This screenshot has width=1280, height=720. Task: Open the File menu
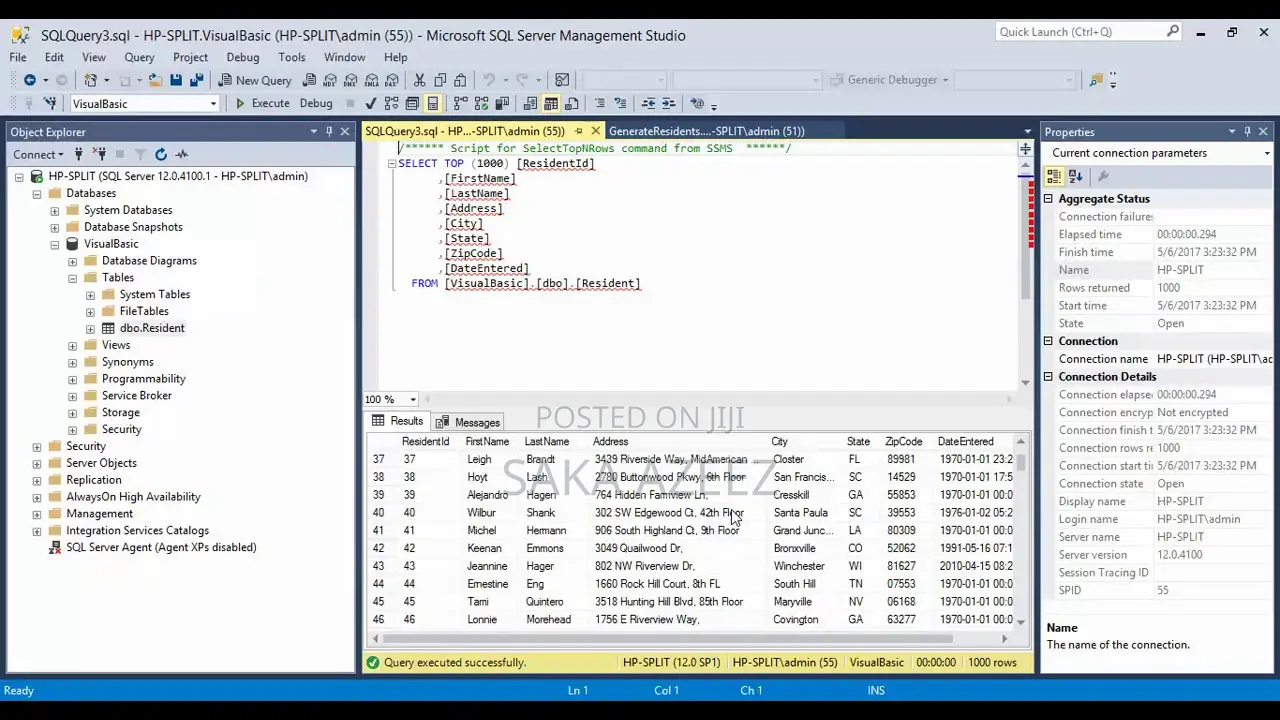tap(18, 57)
